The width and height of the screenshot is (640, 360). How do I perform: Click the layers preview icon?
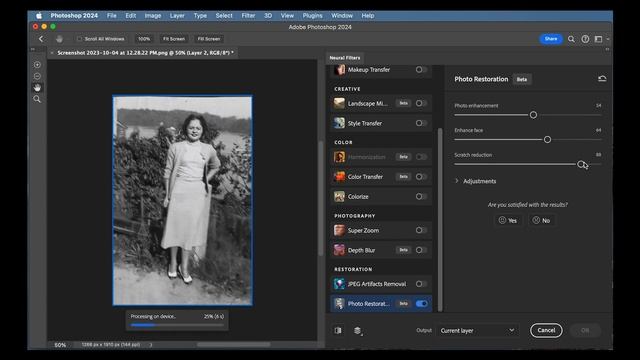click(358, 330)
